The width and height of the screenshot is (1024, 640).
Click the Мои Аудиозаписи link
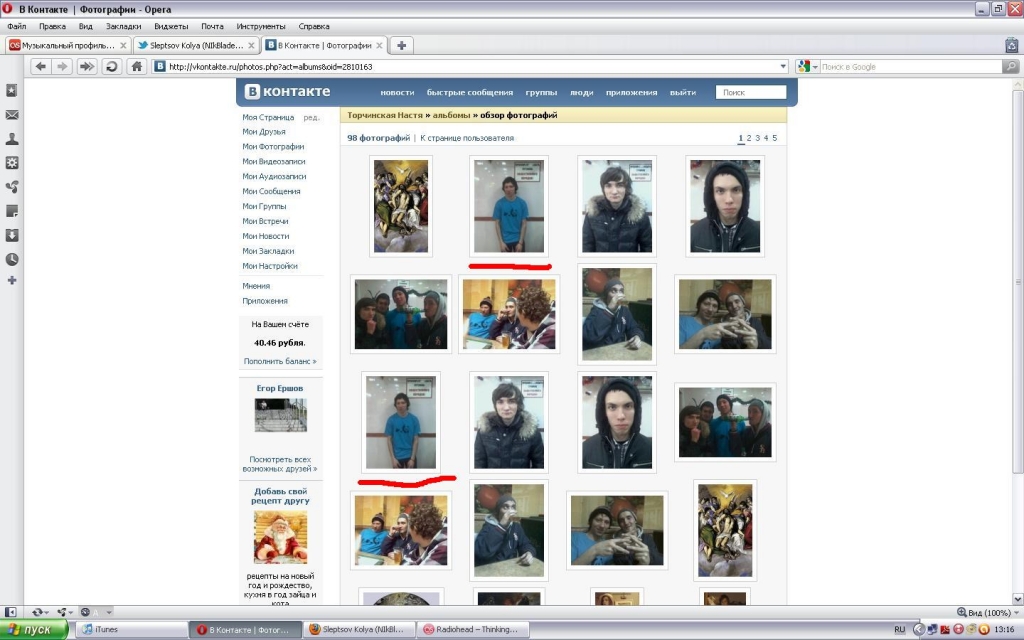[x=274, y=176]
